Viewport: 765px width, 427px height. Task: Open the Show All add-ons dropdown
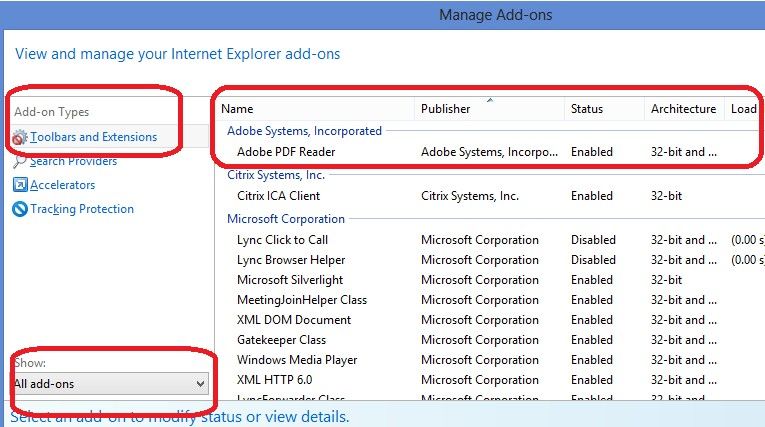pyautogui.click(x=111, y=384)
